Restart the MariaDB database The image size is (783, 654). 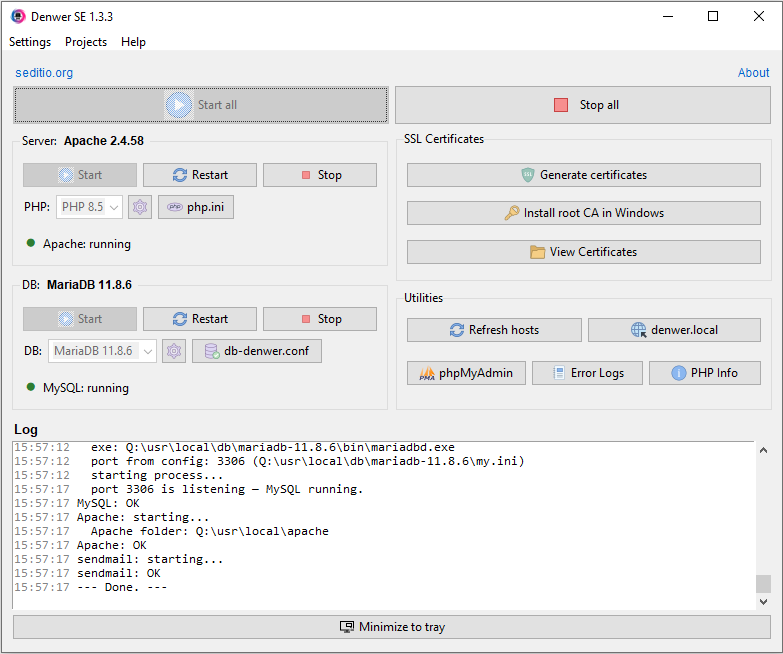pos(200,319)
